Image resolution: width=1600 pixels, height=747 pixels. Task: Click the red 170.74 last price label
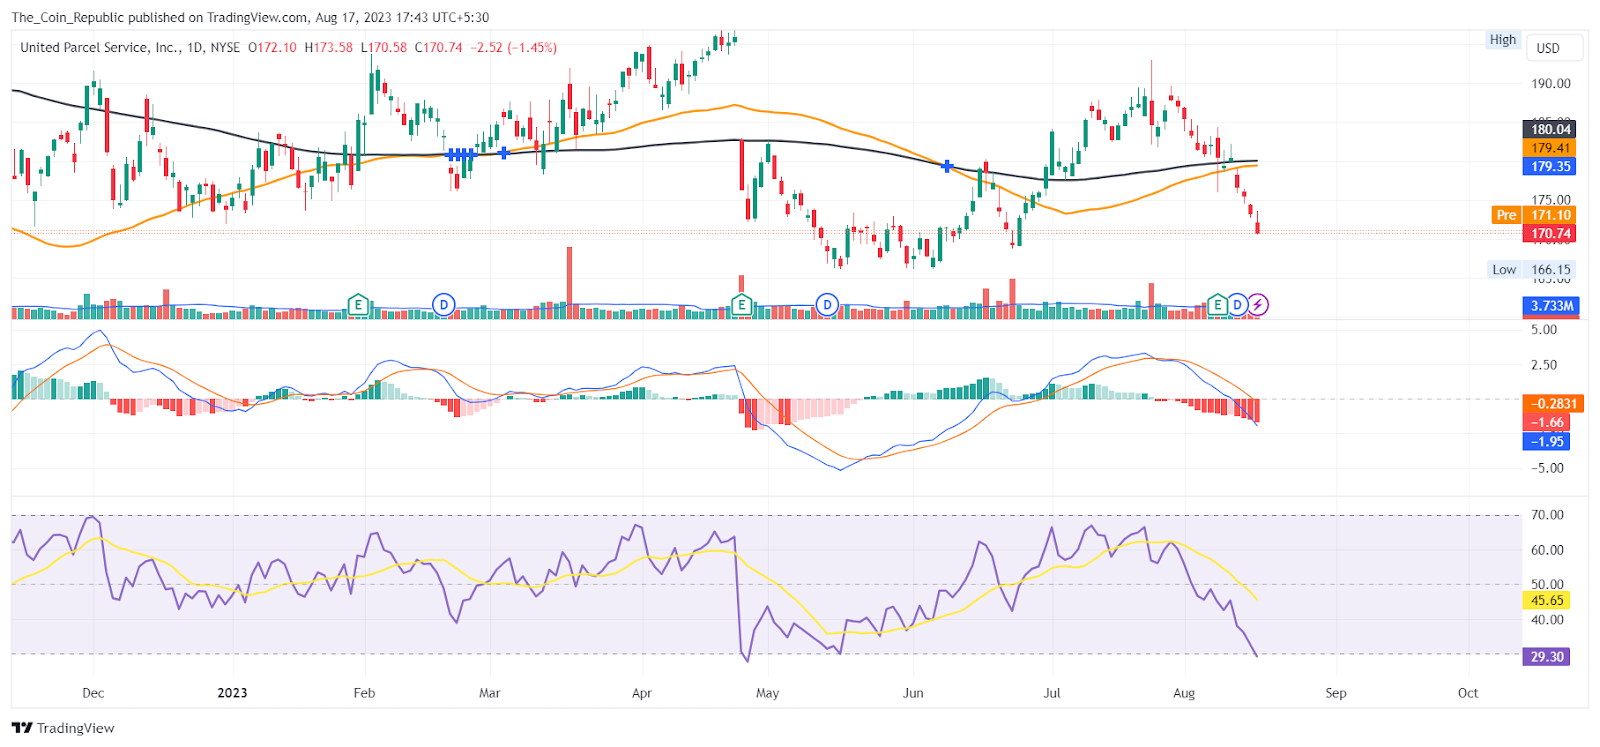pyautogui.click(x=1551, y=234)
